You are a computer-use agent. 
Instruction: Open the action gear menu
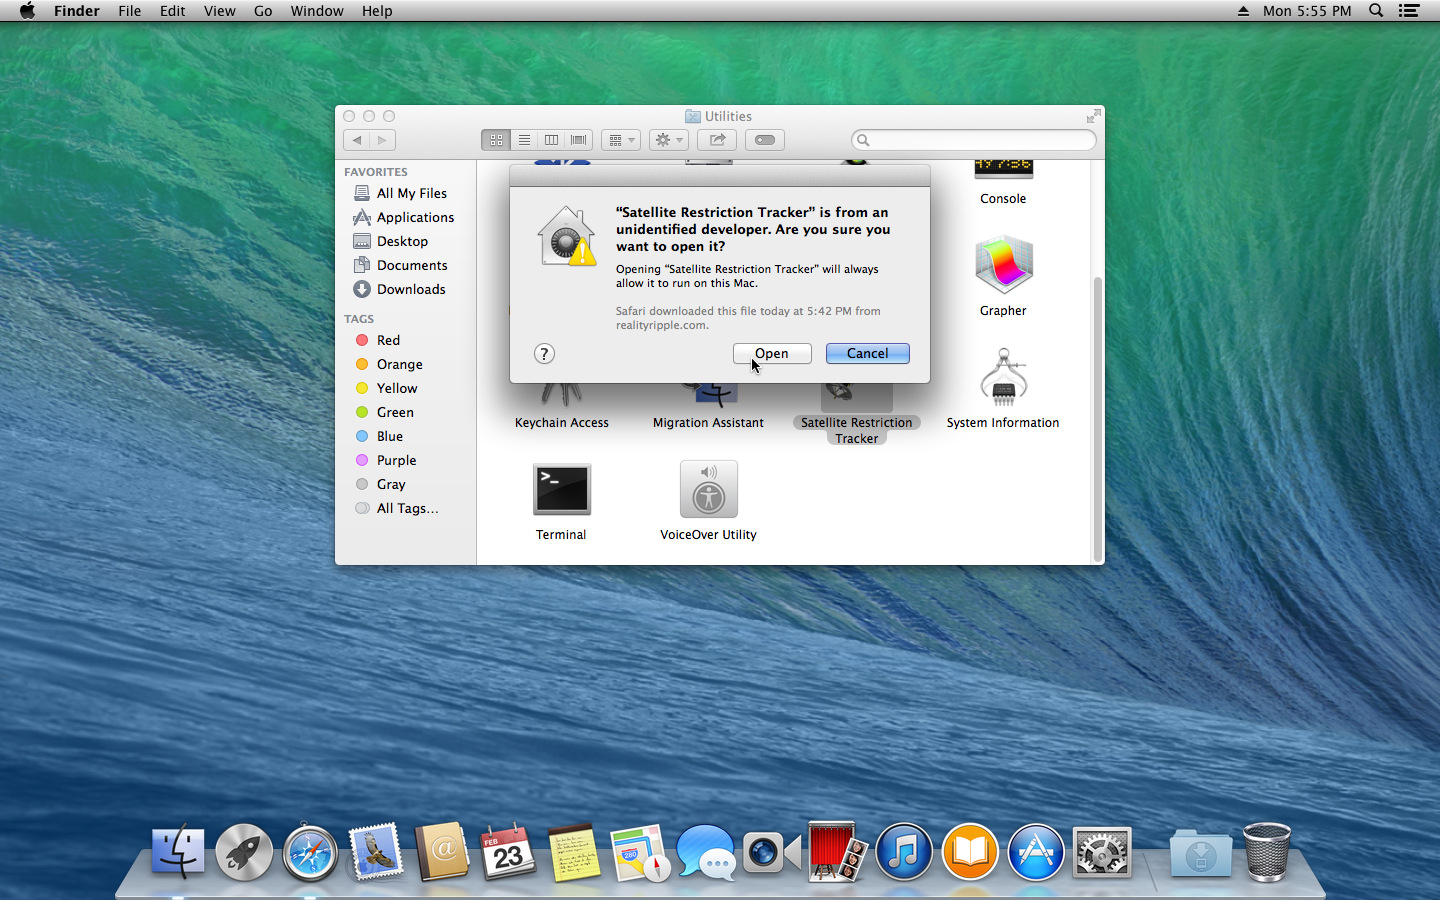click(668, 140)
